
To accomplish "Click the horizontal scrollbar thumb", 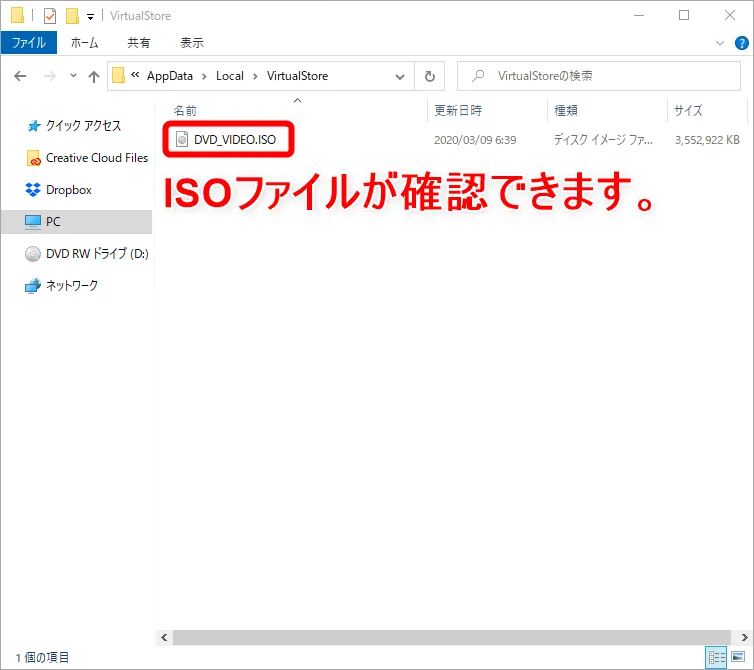I will 452,637.
